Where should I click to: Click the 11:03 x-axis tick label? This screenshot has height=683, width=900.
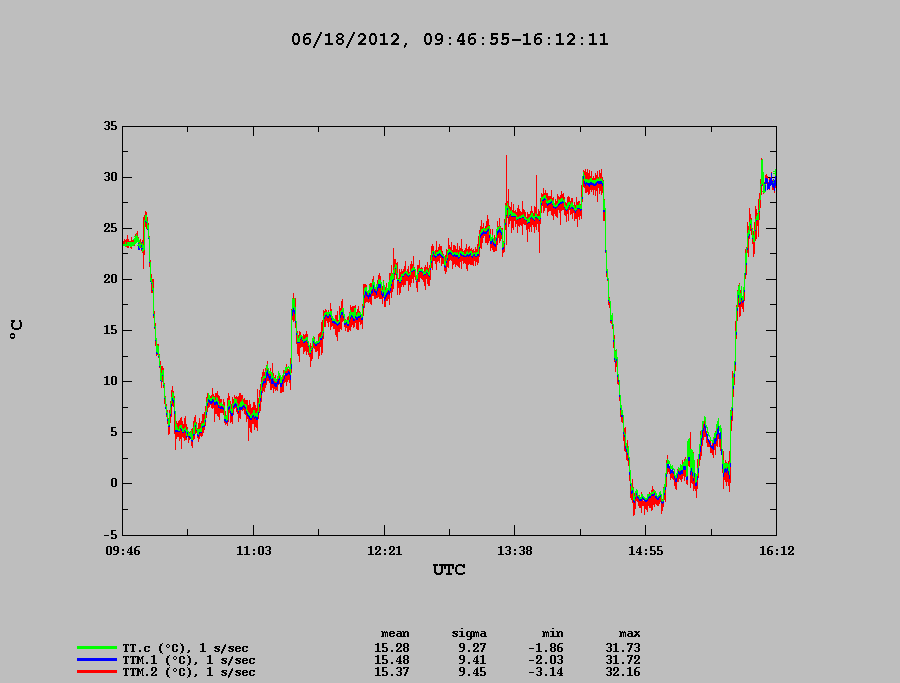pos(254,551)
